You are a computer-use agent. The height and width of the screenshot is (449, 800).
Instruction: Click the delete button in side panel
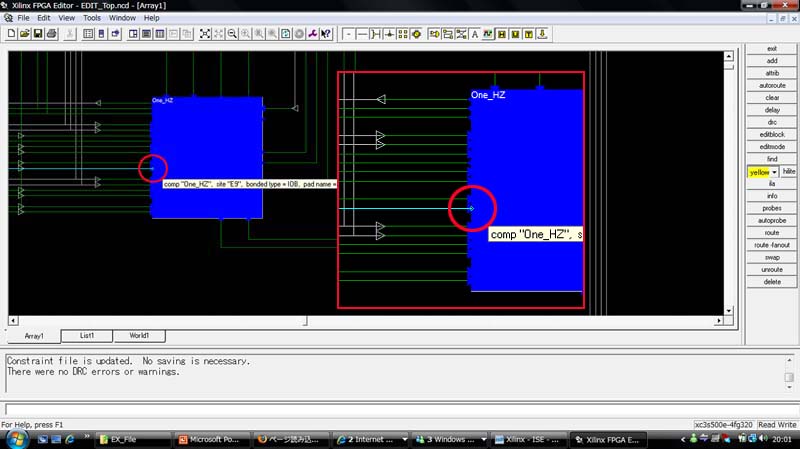772,282
